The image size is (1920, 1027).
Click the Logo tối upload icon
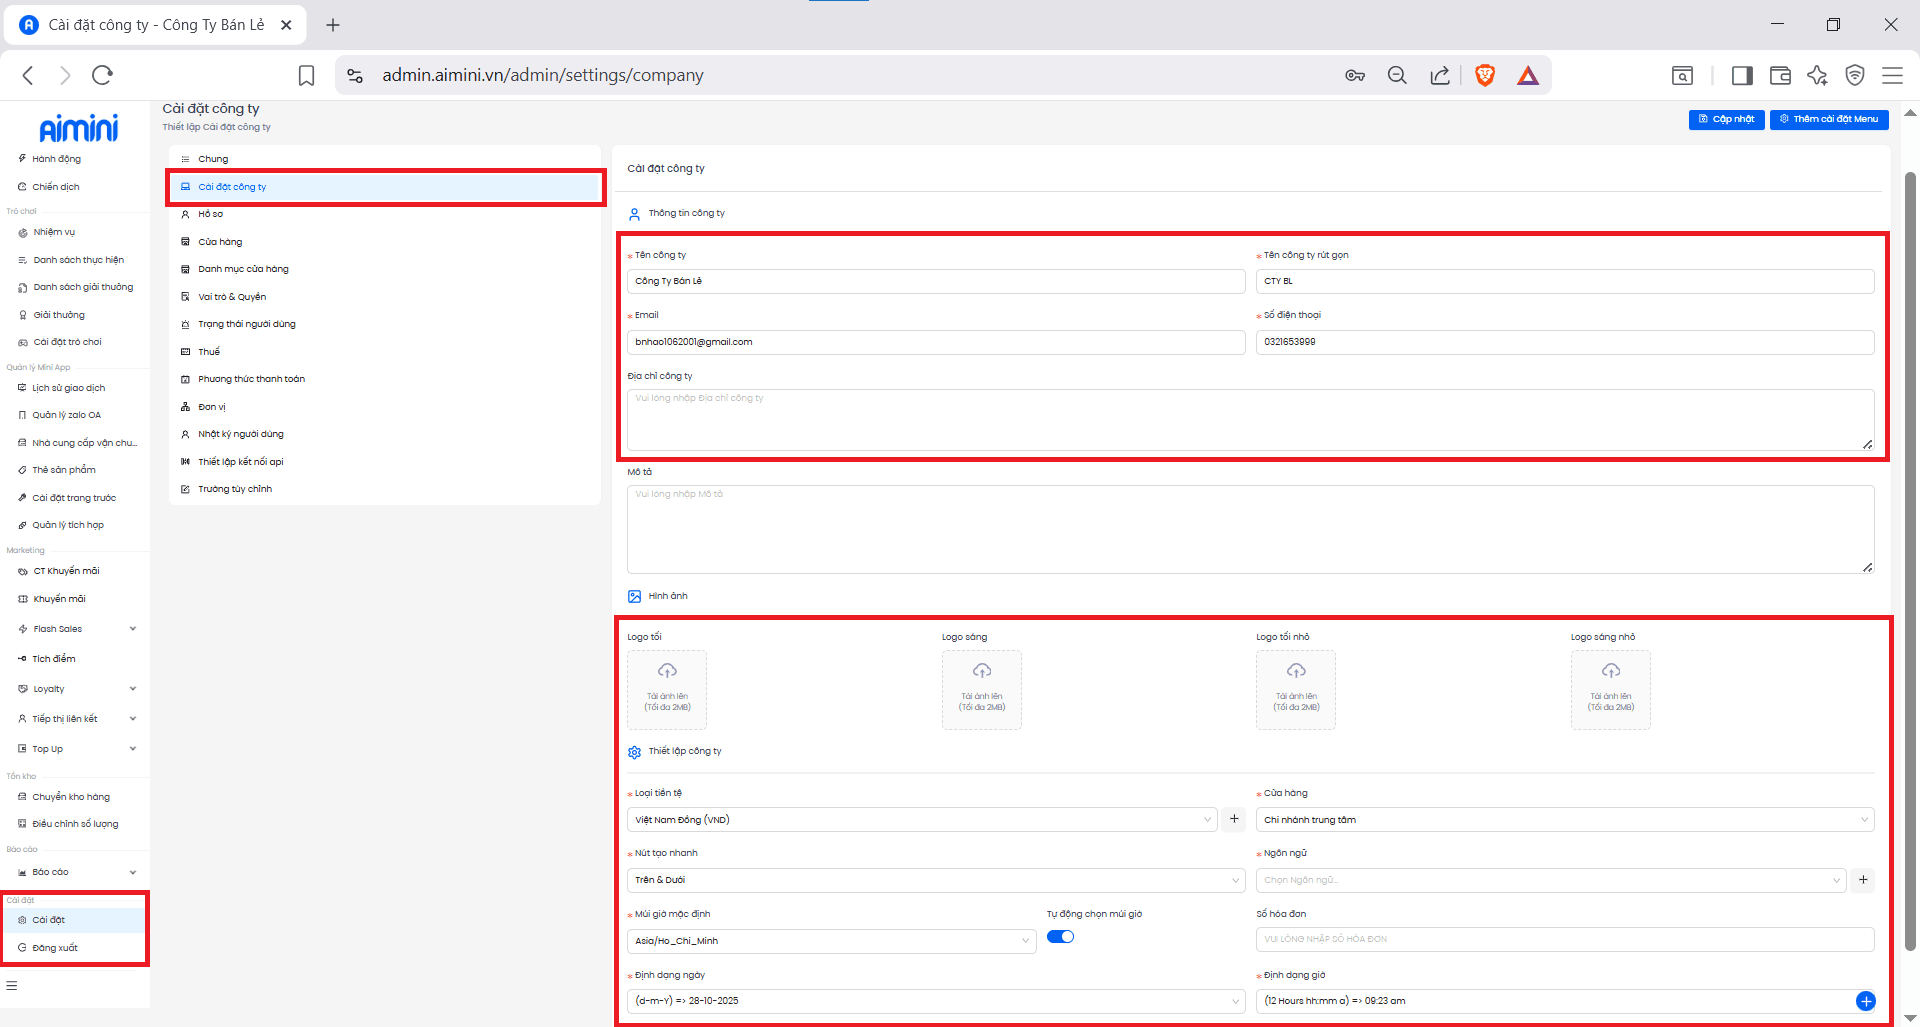(667, 671)
